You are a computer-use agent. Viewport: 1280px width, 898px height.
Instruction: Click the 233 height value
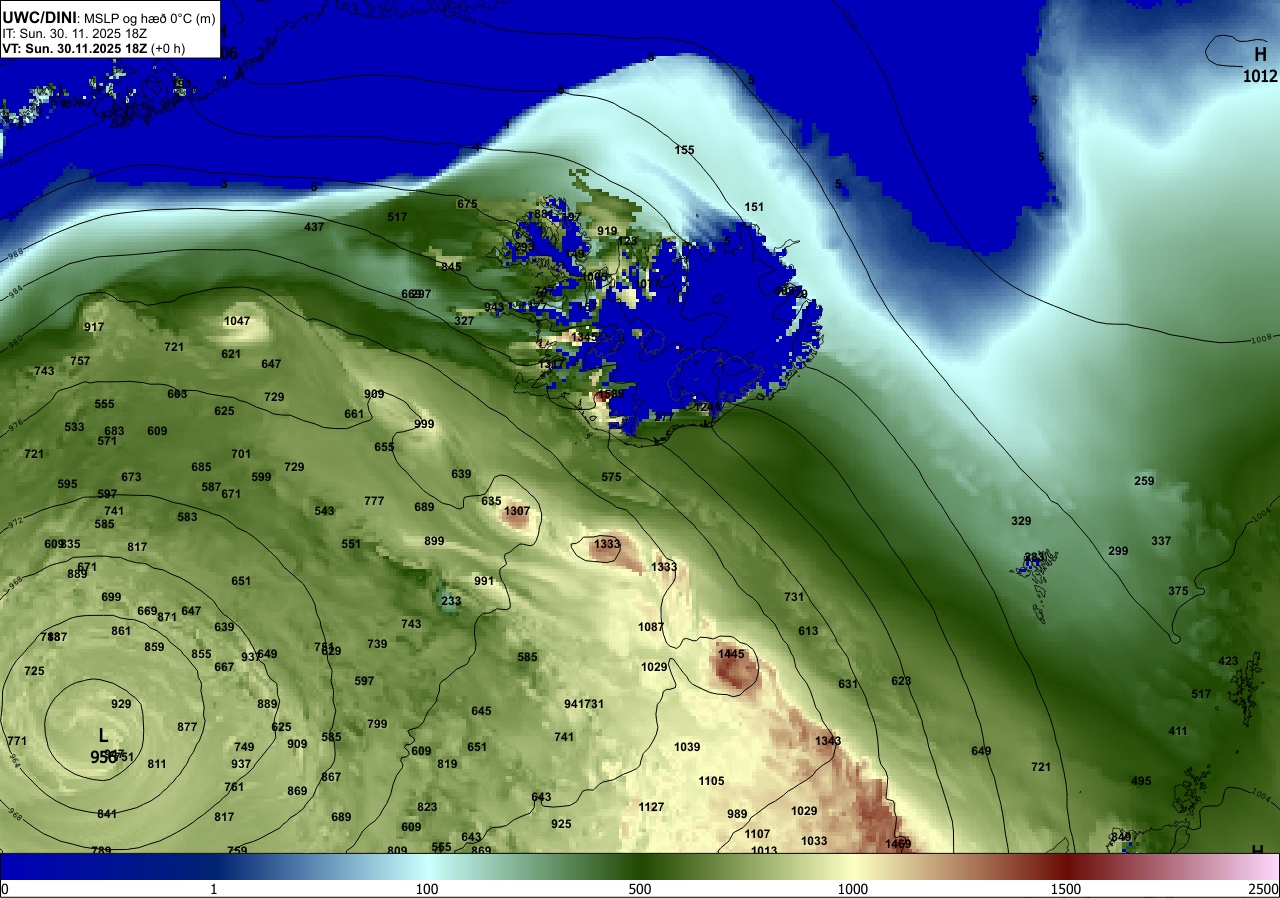451,601
